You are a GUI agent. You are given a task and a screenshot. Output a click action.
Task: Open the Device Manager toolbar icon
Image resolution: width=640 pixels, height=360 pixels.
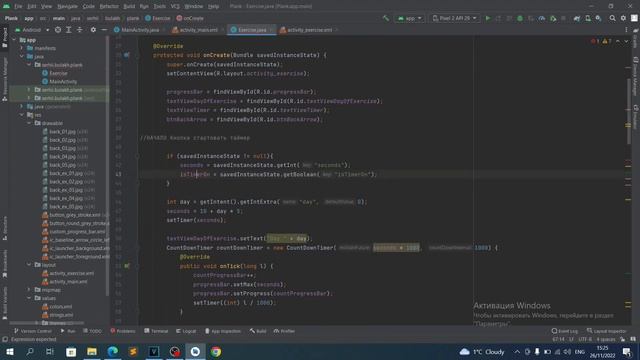[588, 18]
